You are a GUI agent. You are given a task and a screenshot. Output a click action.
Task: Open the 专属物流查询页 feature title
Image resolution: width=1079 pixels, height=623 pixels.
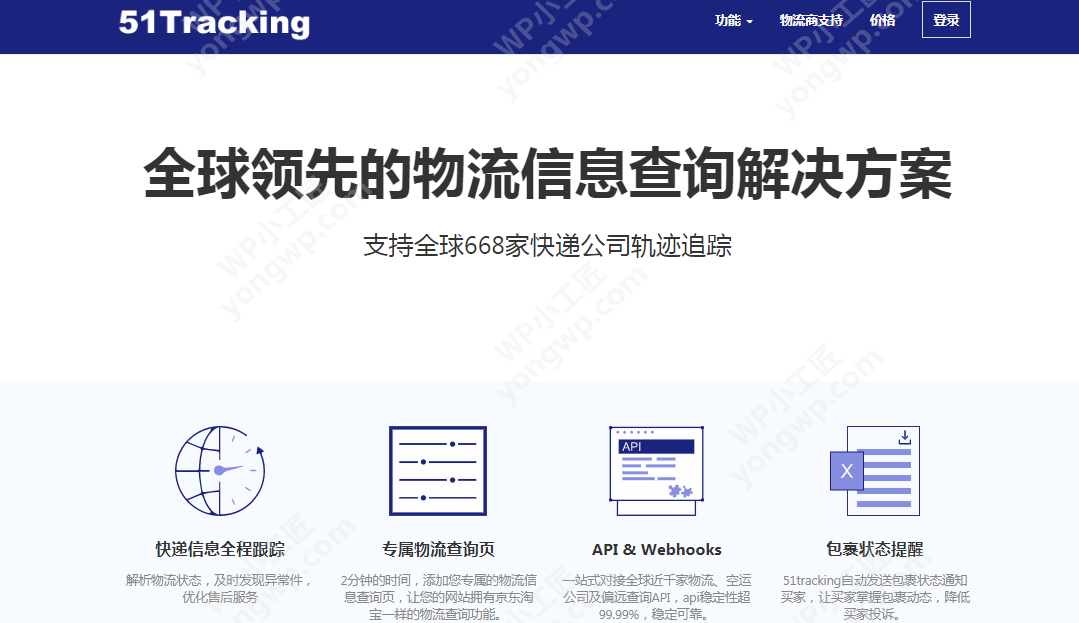coord(438,549)
